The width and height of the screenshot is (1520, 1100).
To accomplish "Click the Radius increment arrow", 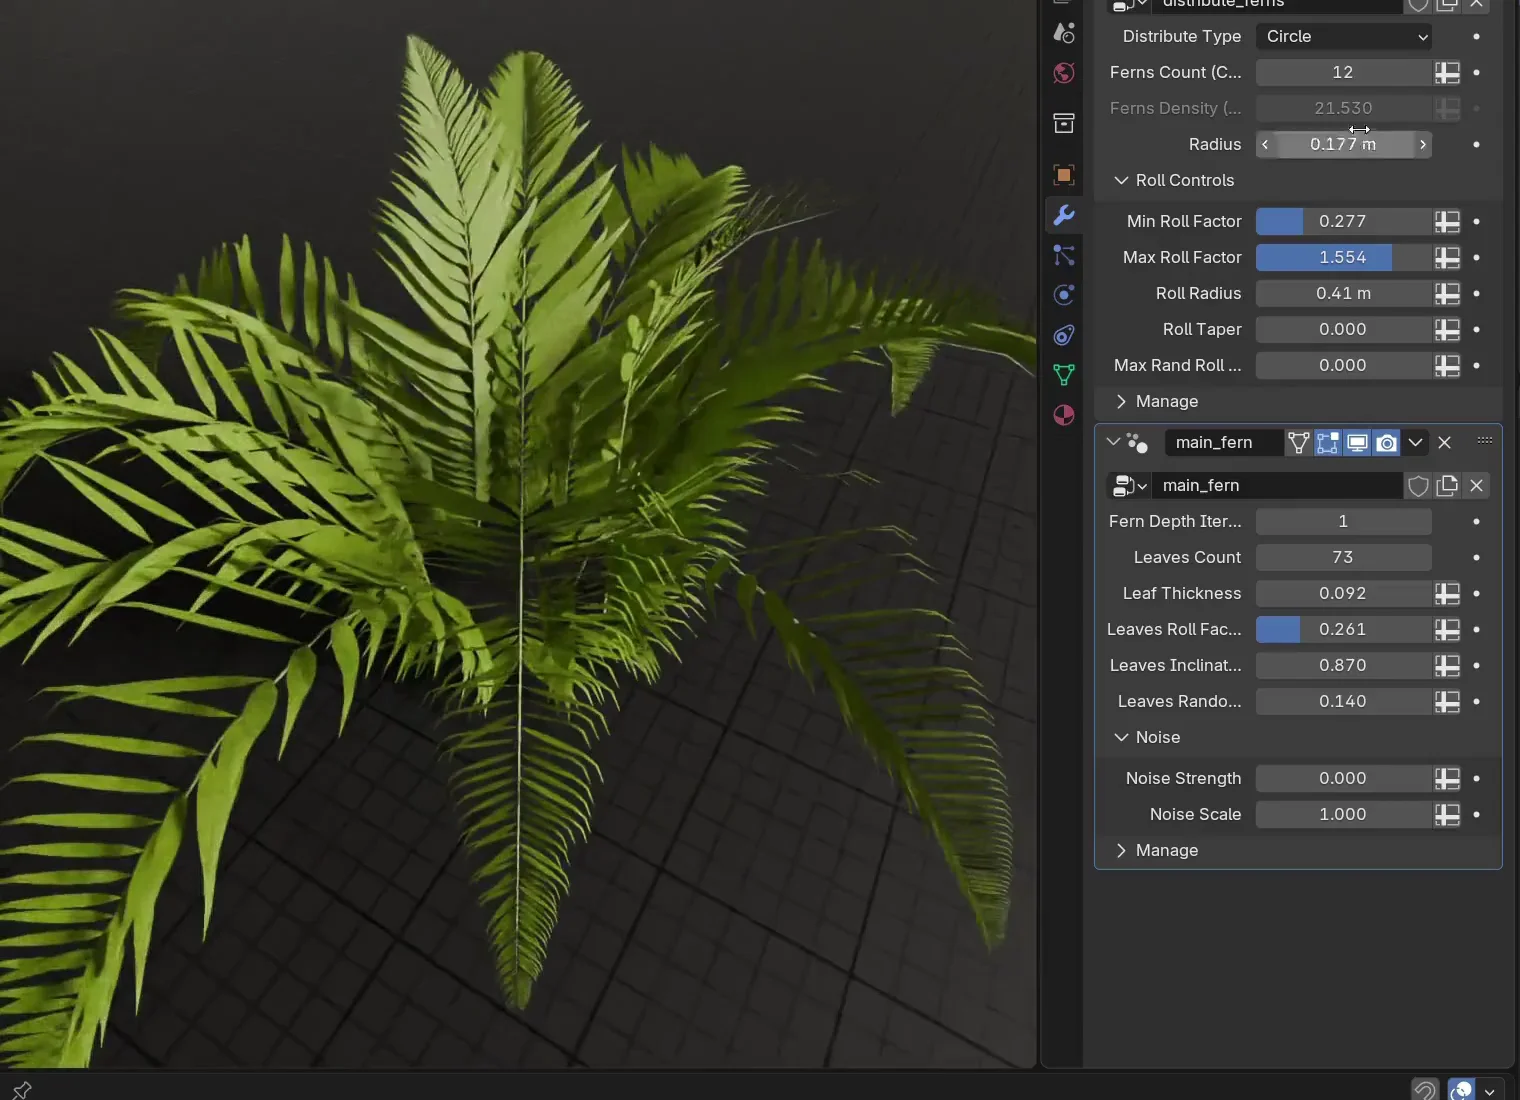I will [1422, 145].
